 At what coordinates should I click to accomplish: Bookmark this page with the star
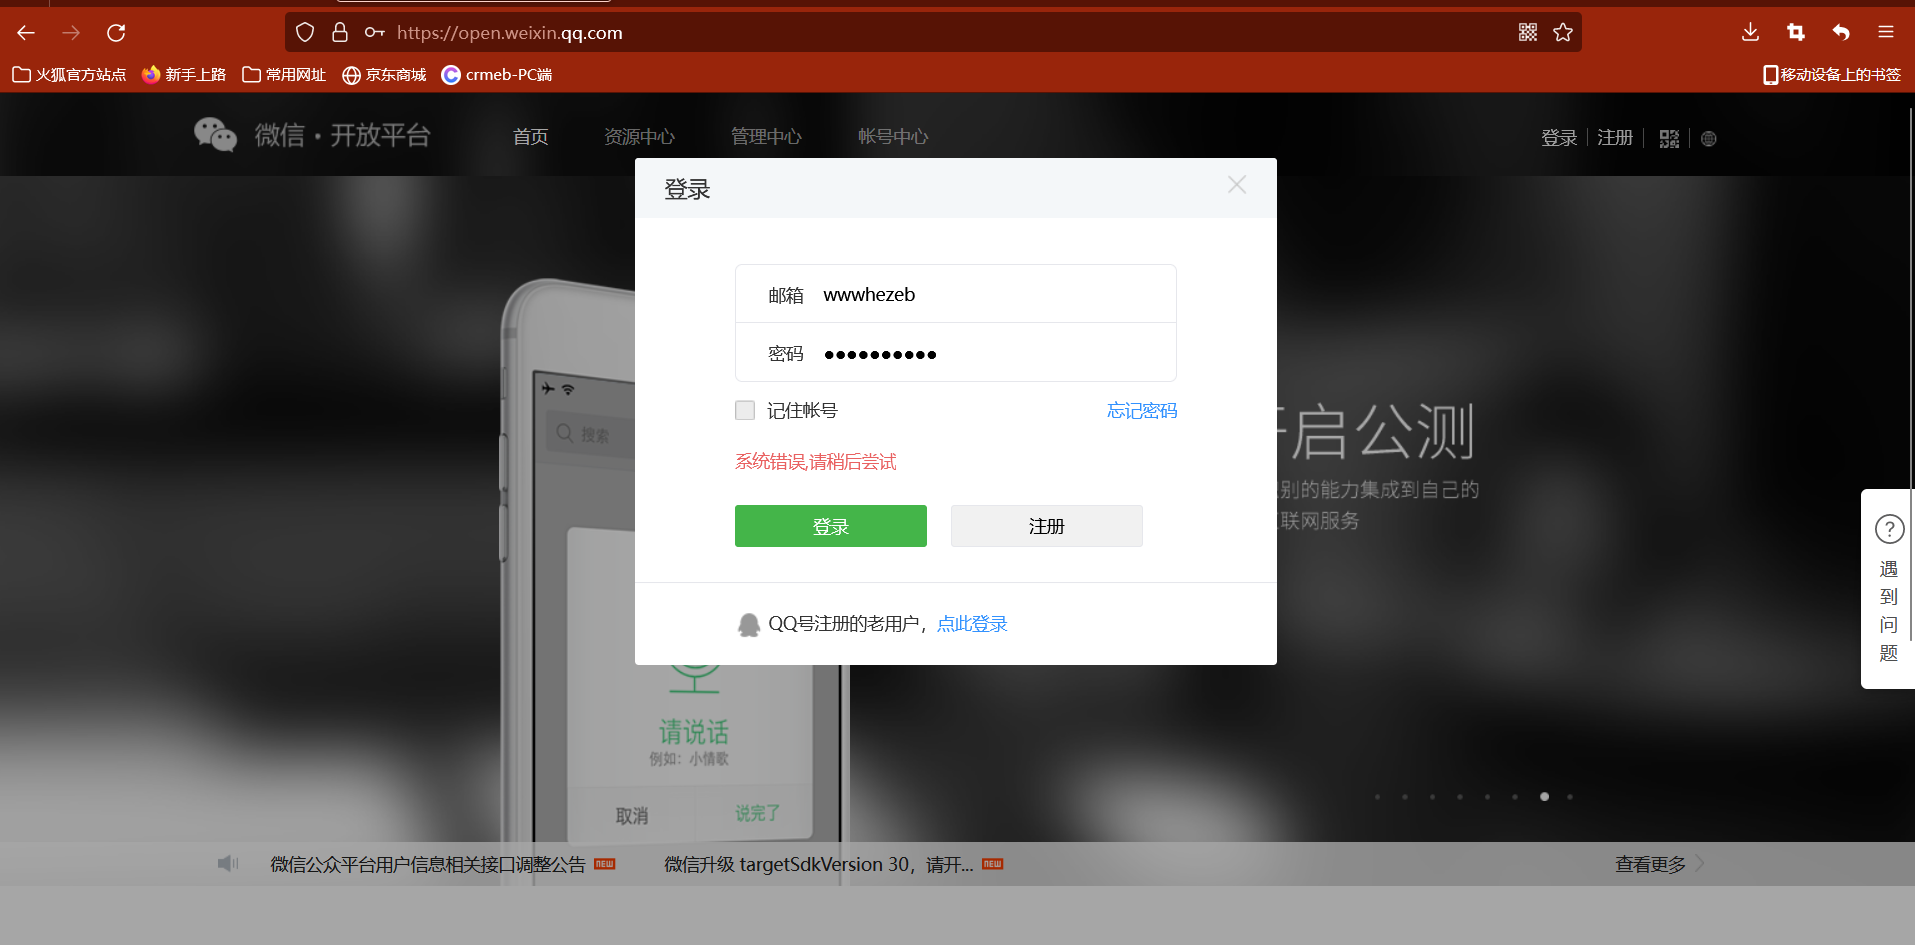pyautogui.click(x=1563, y=33)
